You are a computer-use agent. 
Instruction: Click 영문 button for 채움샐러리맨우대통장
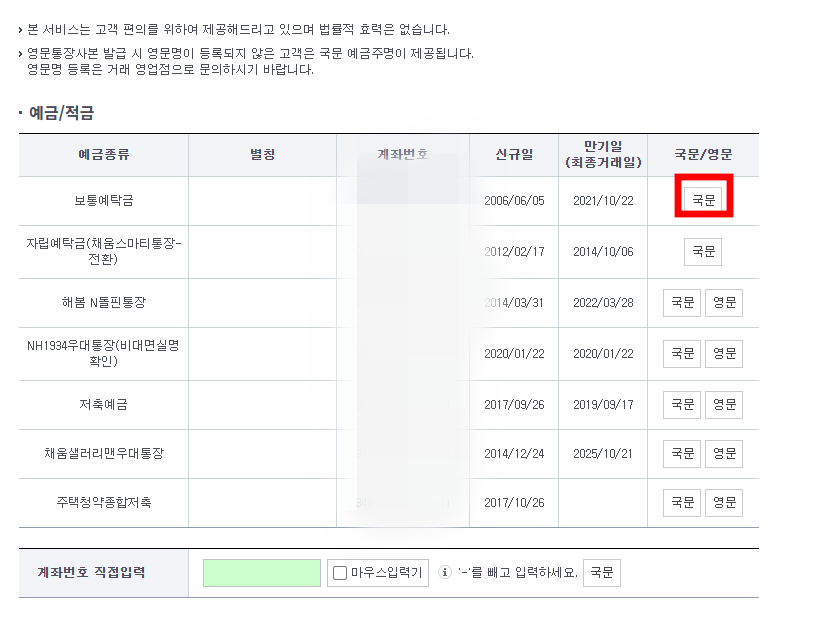[724, 454]
